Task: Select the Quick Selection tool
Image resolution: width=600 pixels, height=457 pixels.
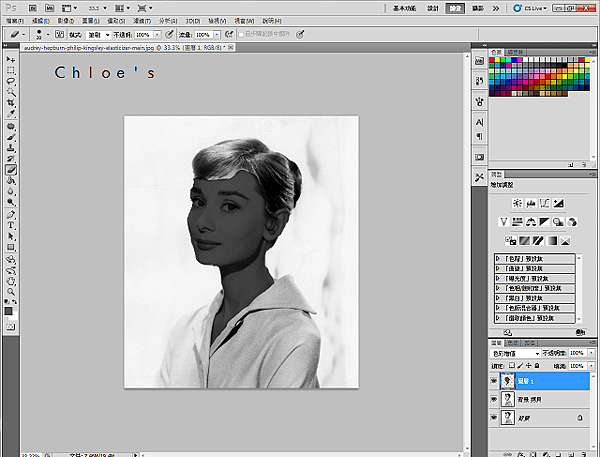Action: click(11, 92)
